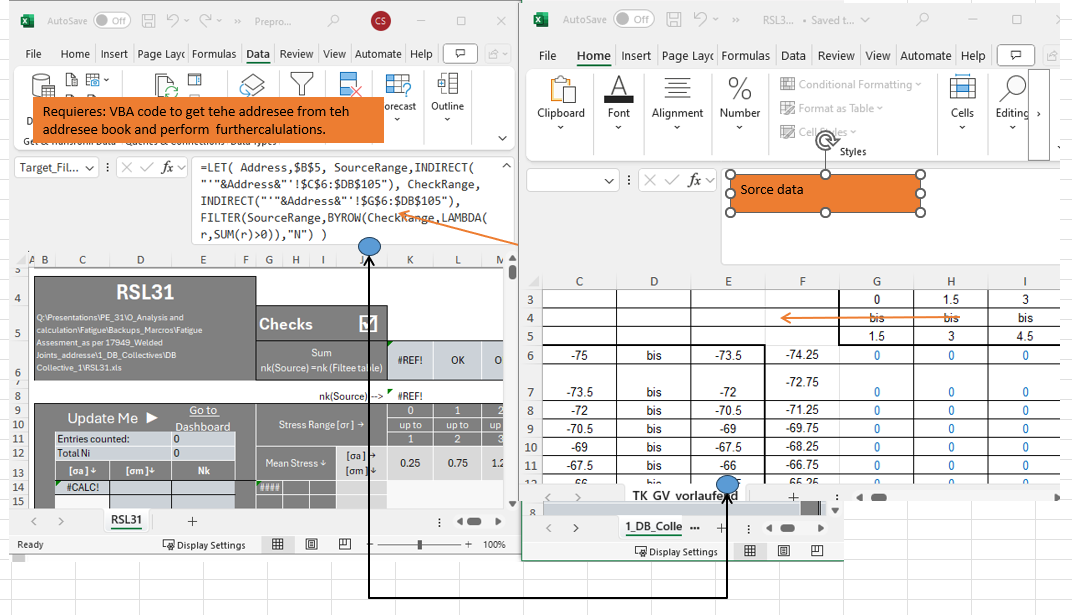Click the zoom slider in left status bar
Screen dimensions: 1072x615
click(420, 545)
